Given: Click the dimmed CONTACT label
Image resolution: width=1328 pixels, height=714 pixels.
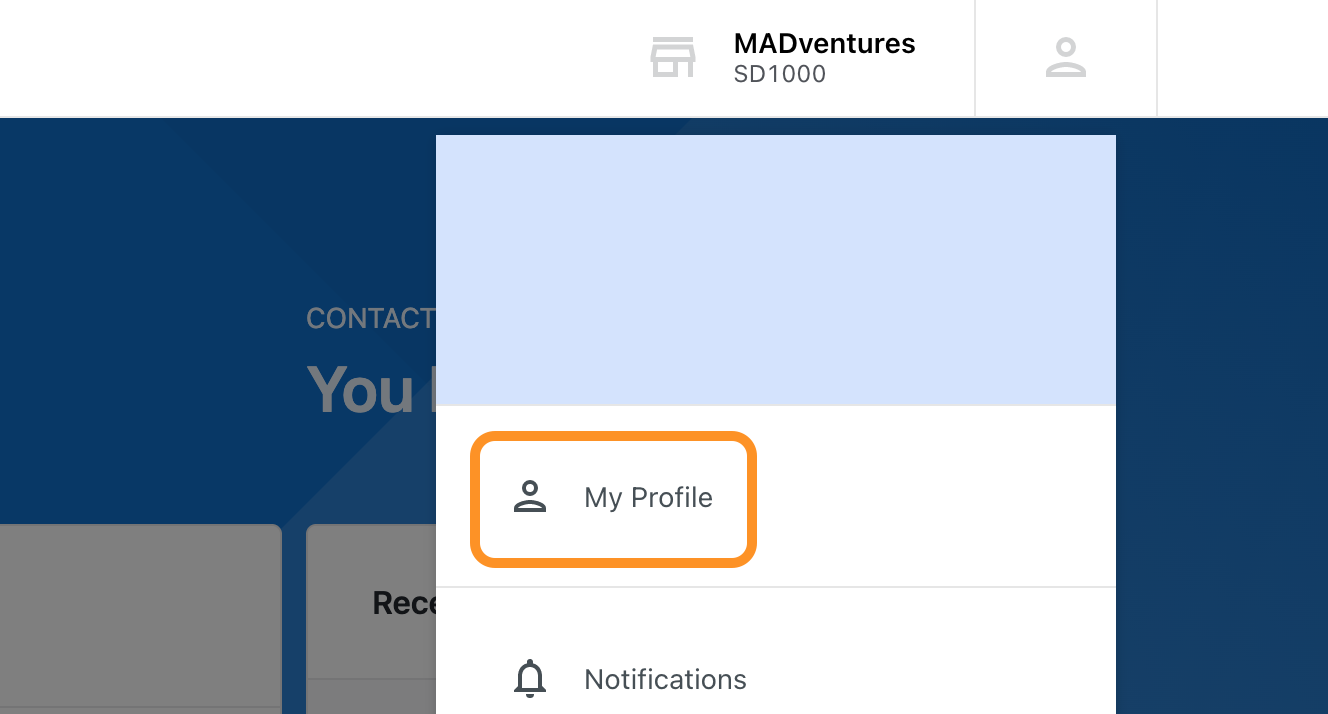Looking at the screenshot, I should [370, 319].
